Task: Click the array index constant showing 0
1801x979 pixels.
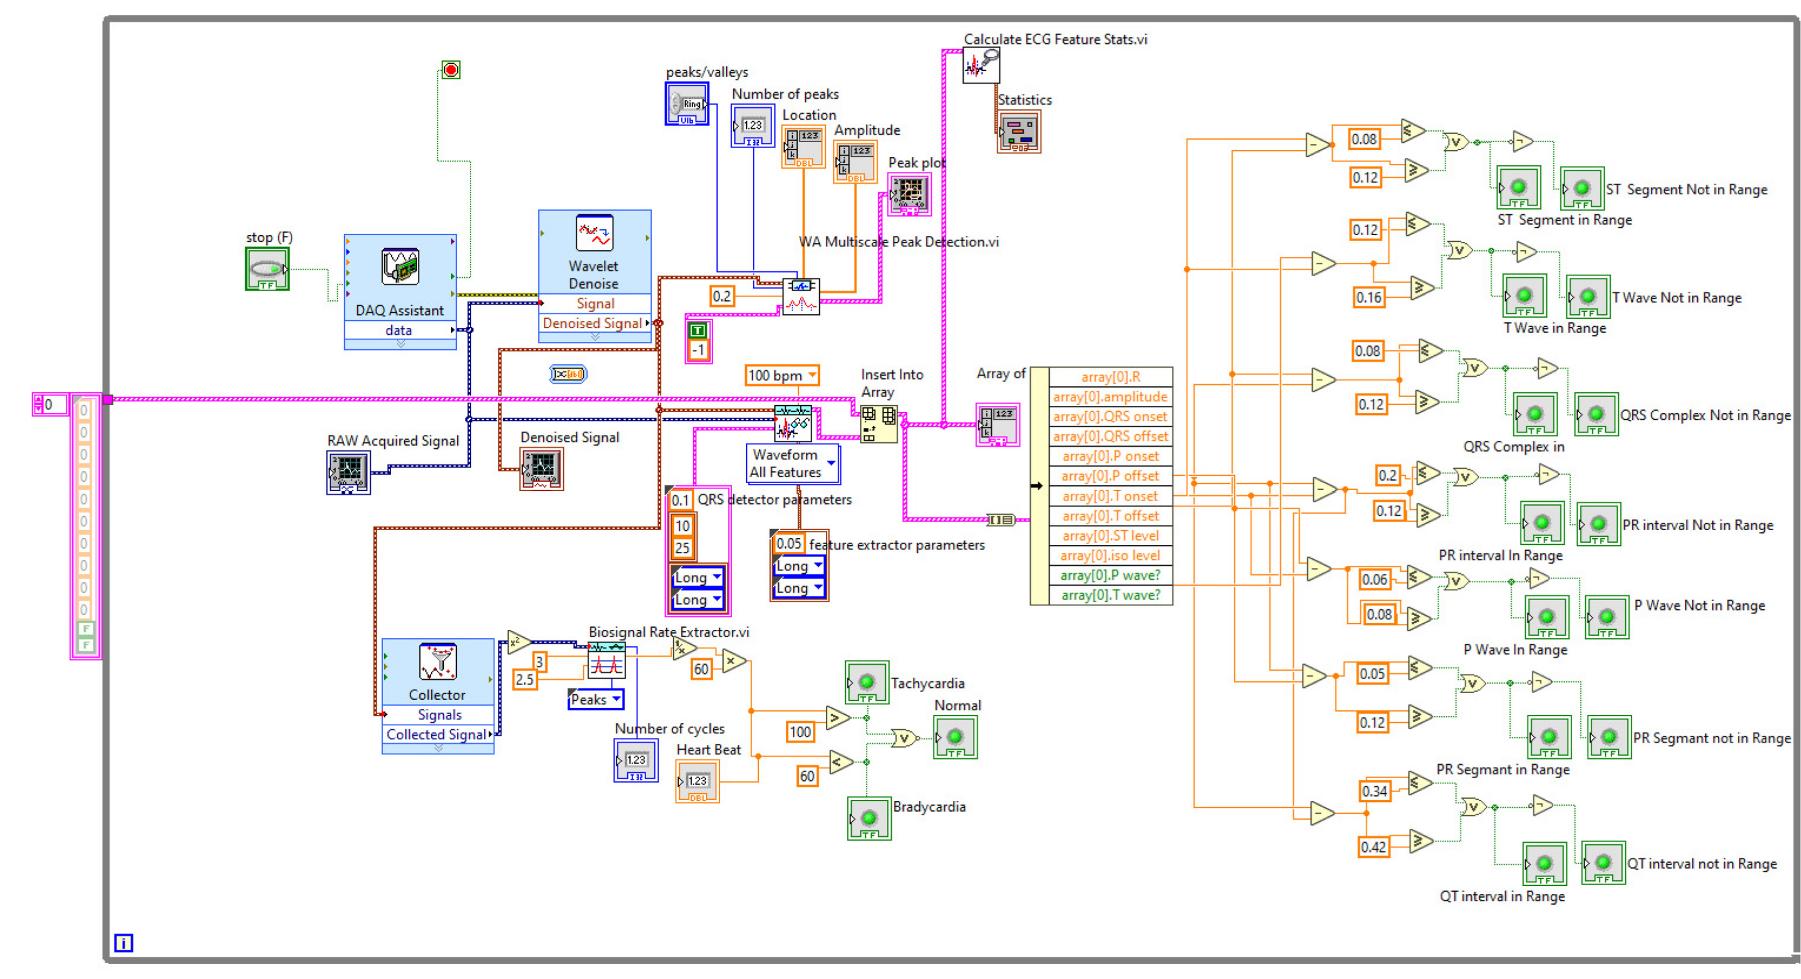Action: coord(52,405)
